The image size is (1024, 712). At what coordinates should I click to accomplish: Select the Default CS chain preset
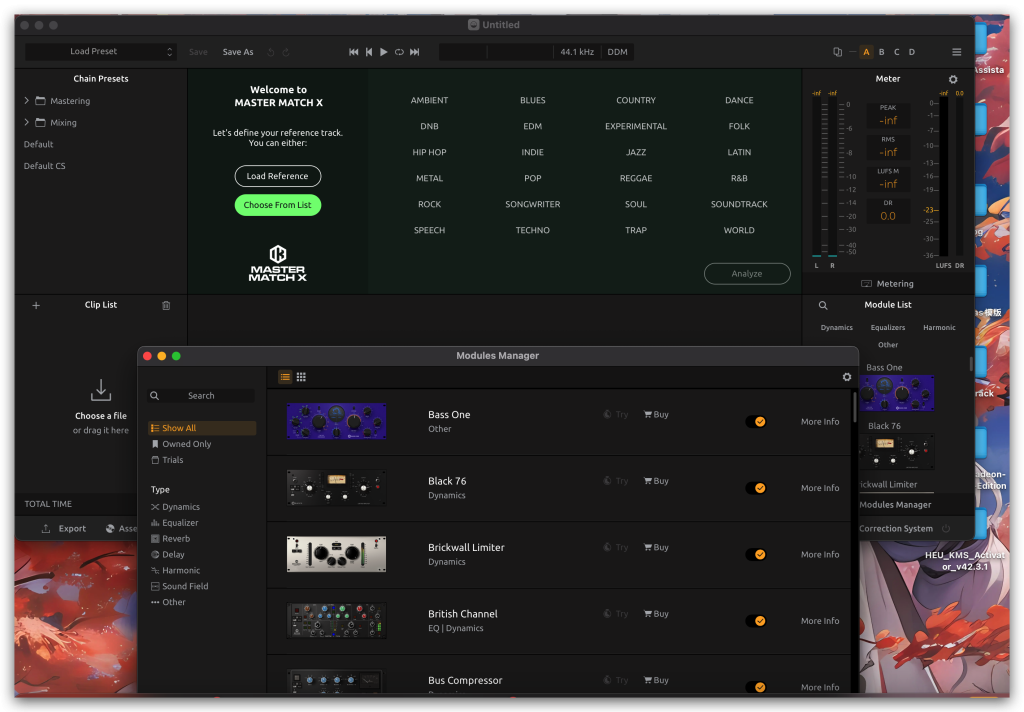(x=44, y=166)
